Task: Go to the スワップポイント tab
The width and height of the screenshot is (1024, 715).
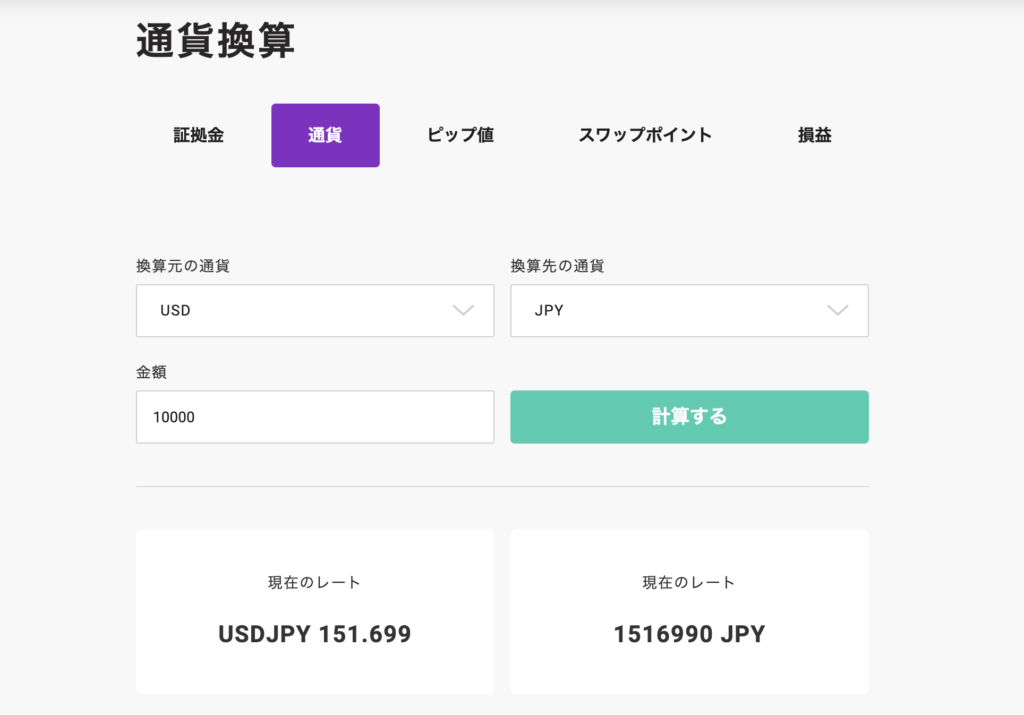Action: [x=645, y=135]
